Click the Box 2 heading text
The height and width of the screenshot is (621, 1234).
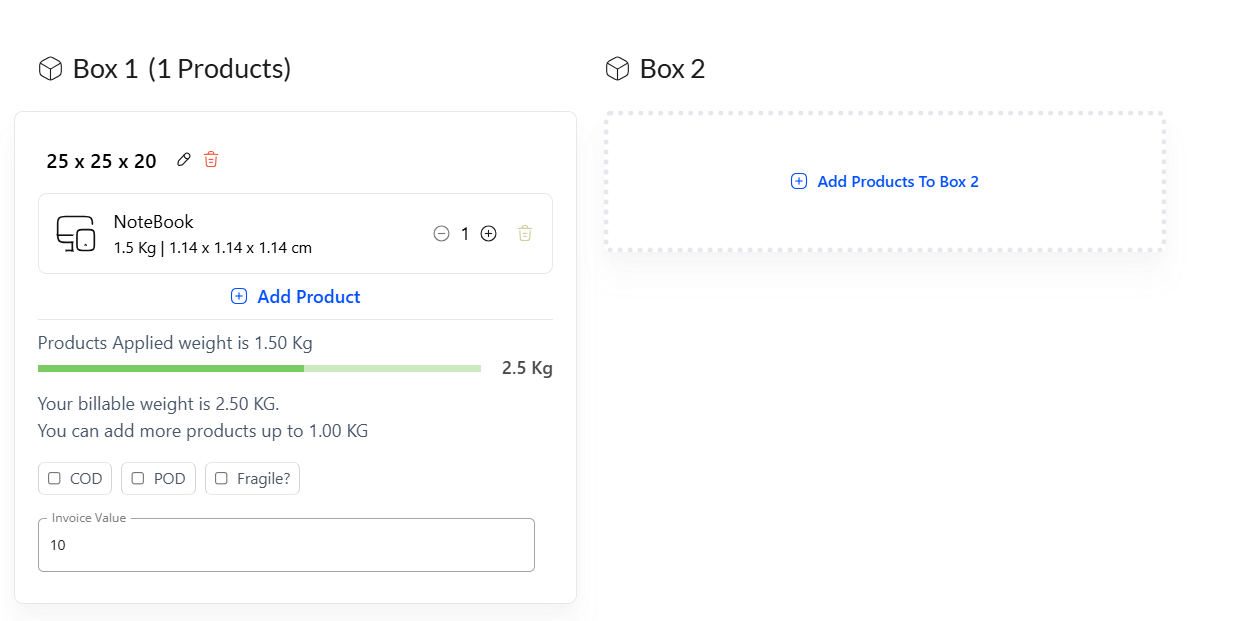672,69
